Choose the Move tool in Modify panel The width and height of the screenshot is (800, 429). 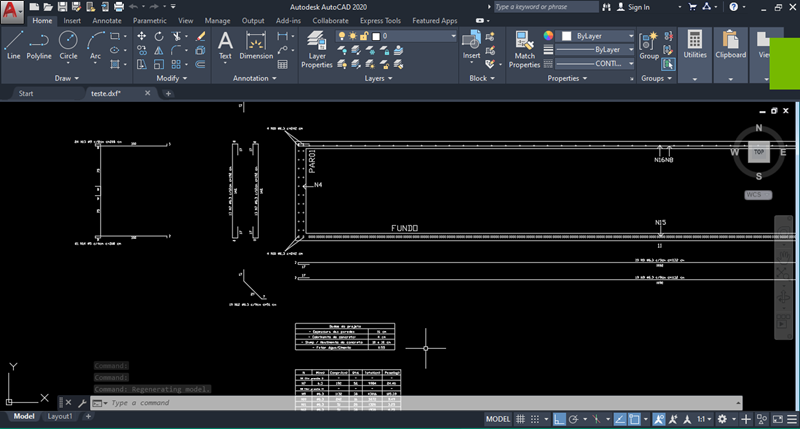pyautogui.click(x=141, y=36)
